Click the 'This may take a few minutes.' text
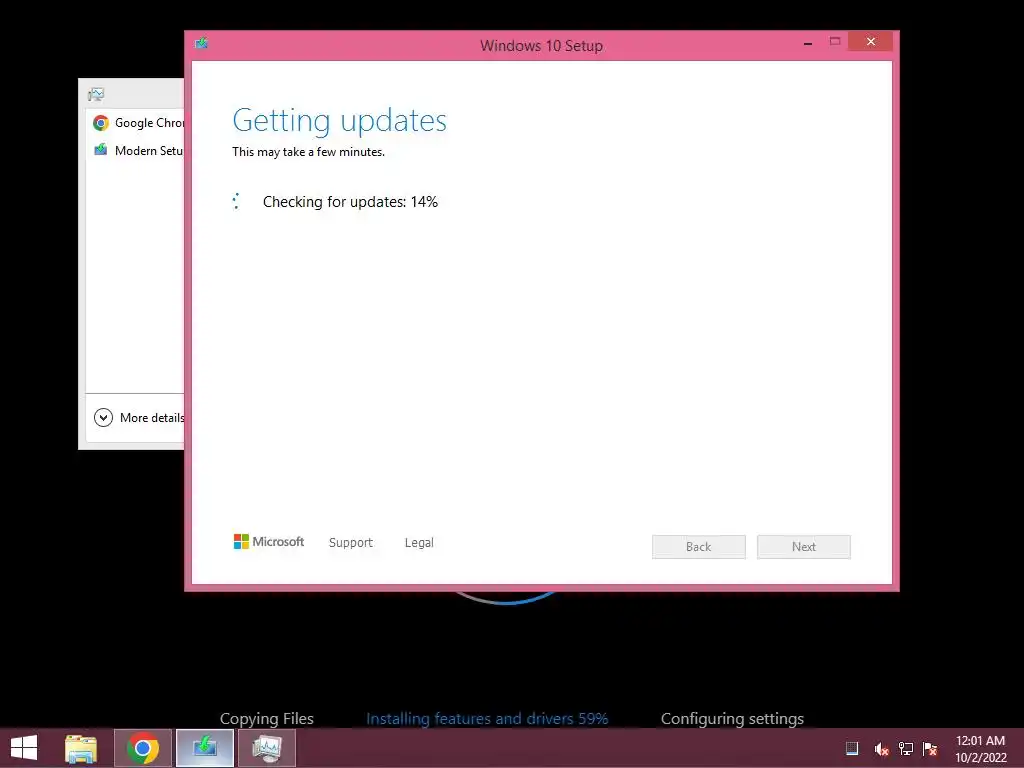This screenshot has height=768, width=1024. [308, 152]
